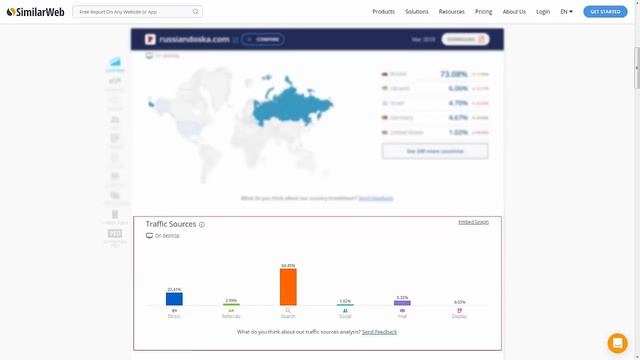Open the About Us menu

(x=514, y=12)
